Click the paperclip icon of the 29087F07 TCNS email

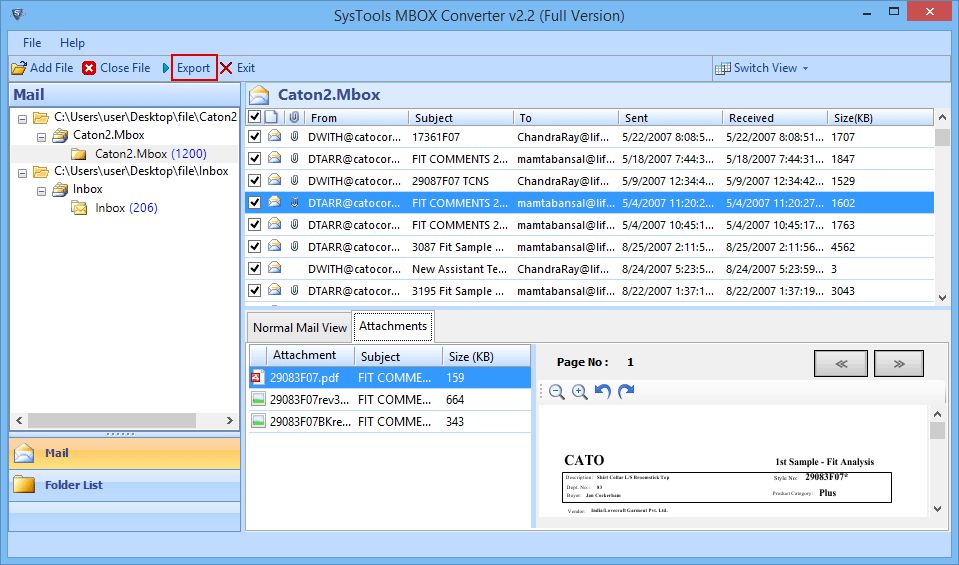point(294,180)
